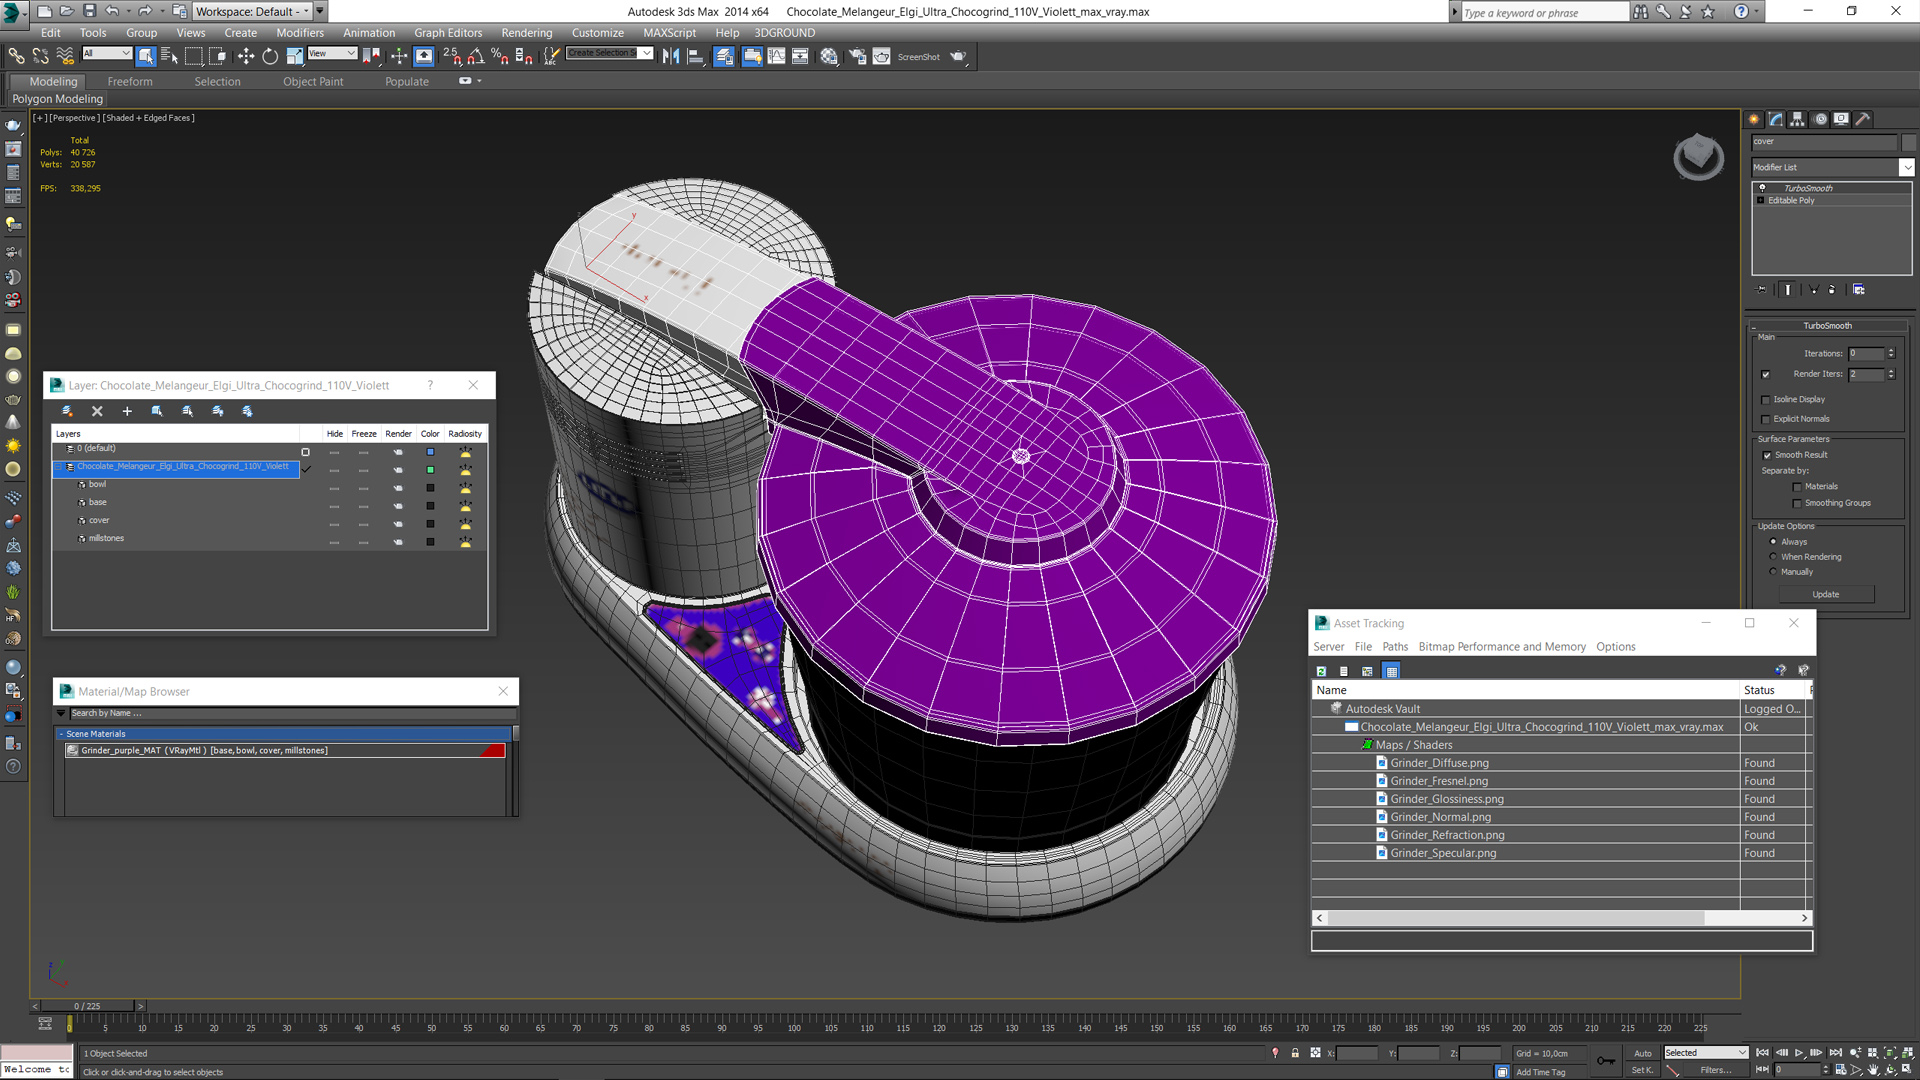
Task: Collapse the TurboSmooth rollout
Action: tap(1828, 326)
